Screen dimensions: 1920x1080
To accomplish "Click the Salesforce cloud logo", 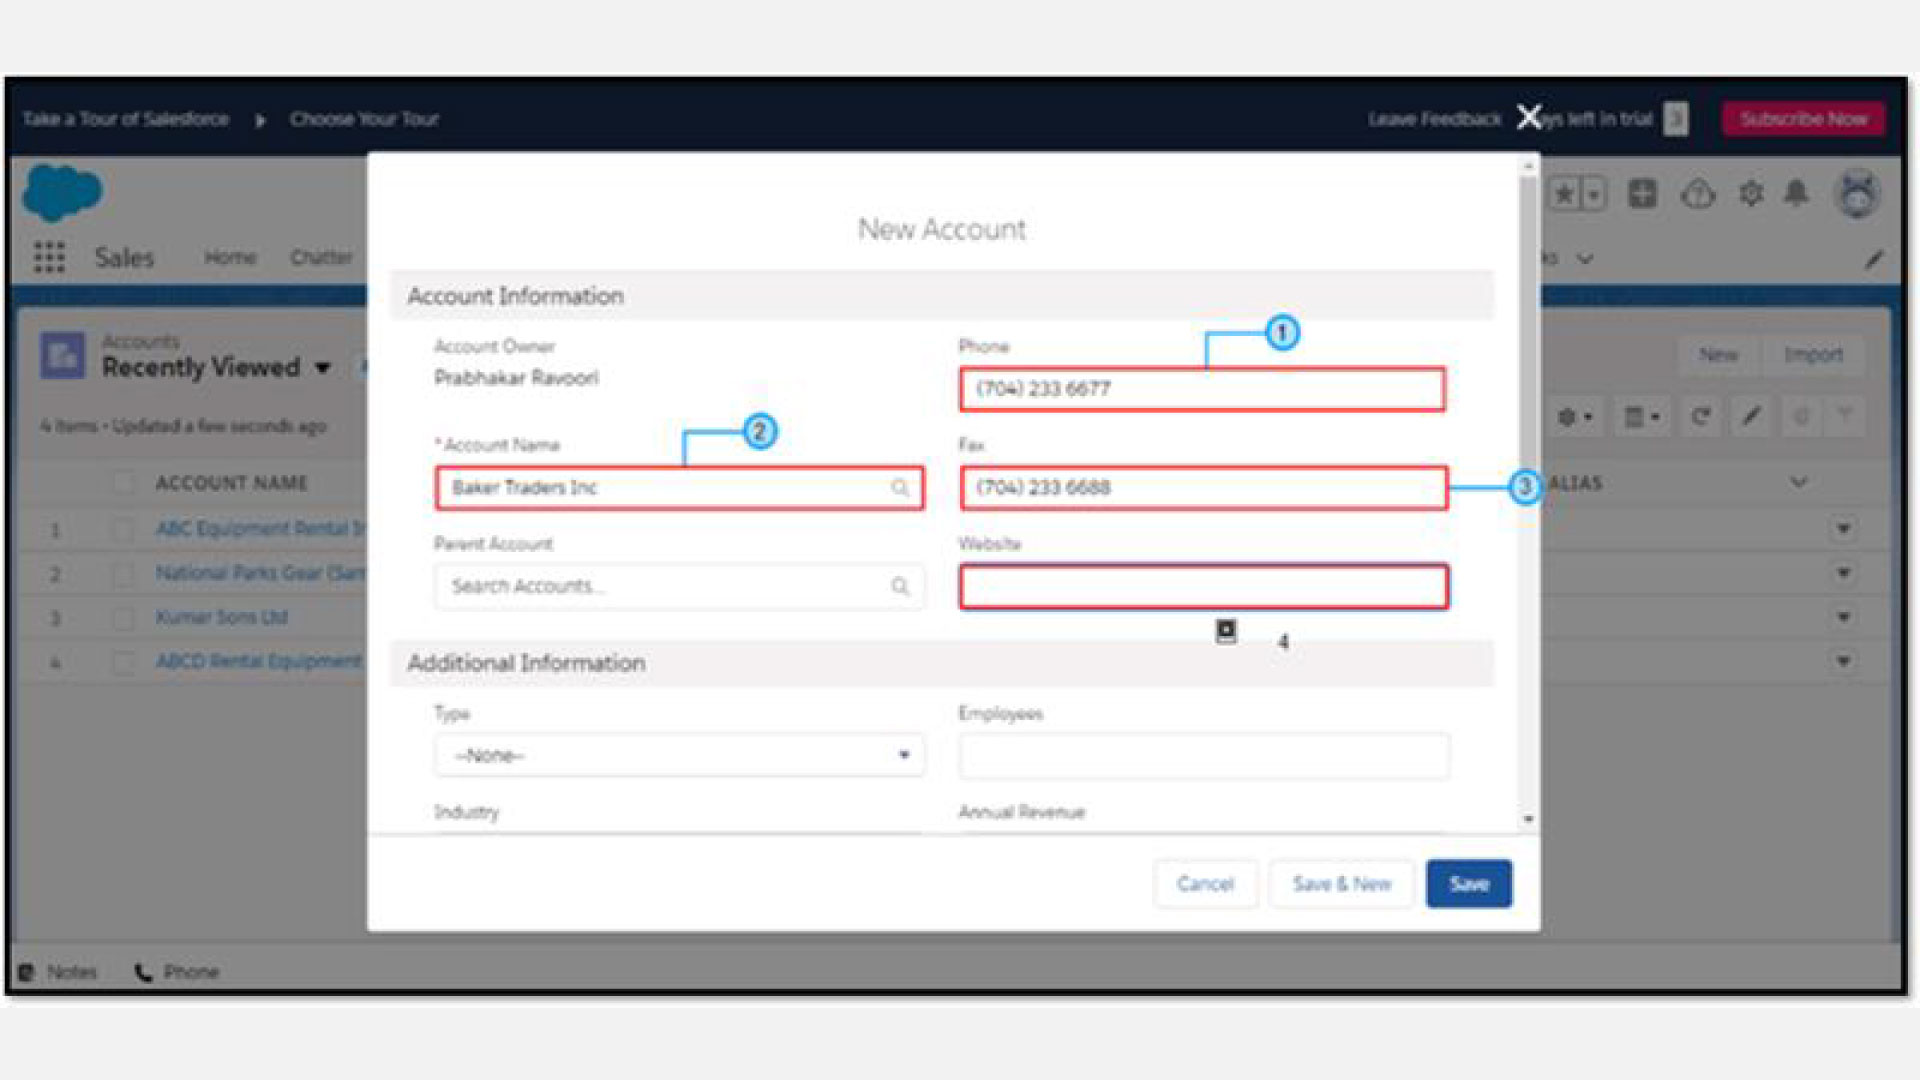I will (62, 192).
